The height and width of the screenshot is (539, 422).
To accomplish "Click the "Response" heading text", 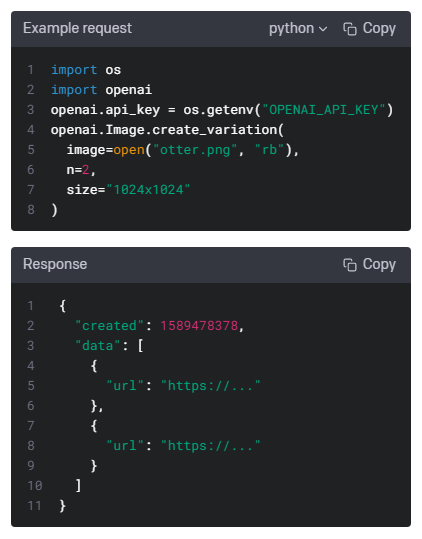I will point(55,264).
